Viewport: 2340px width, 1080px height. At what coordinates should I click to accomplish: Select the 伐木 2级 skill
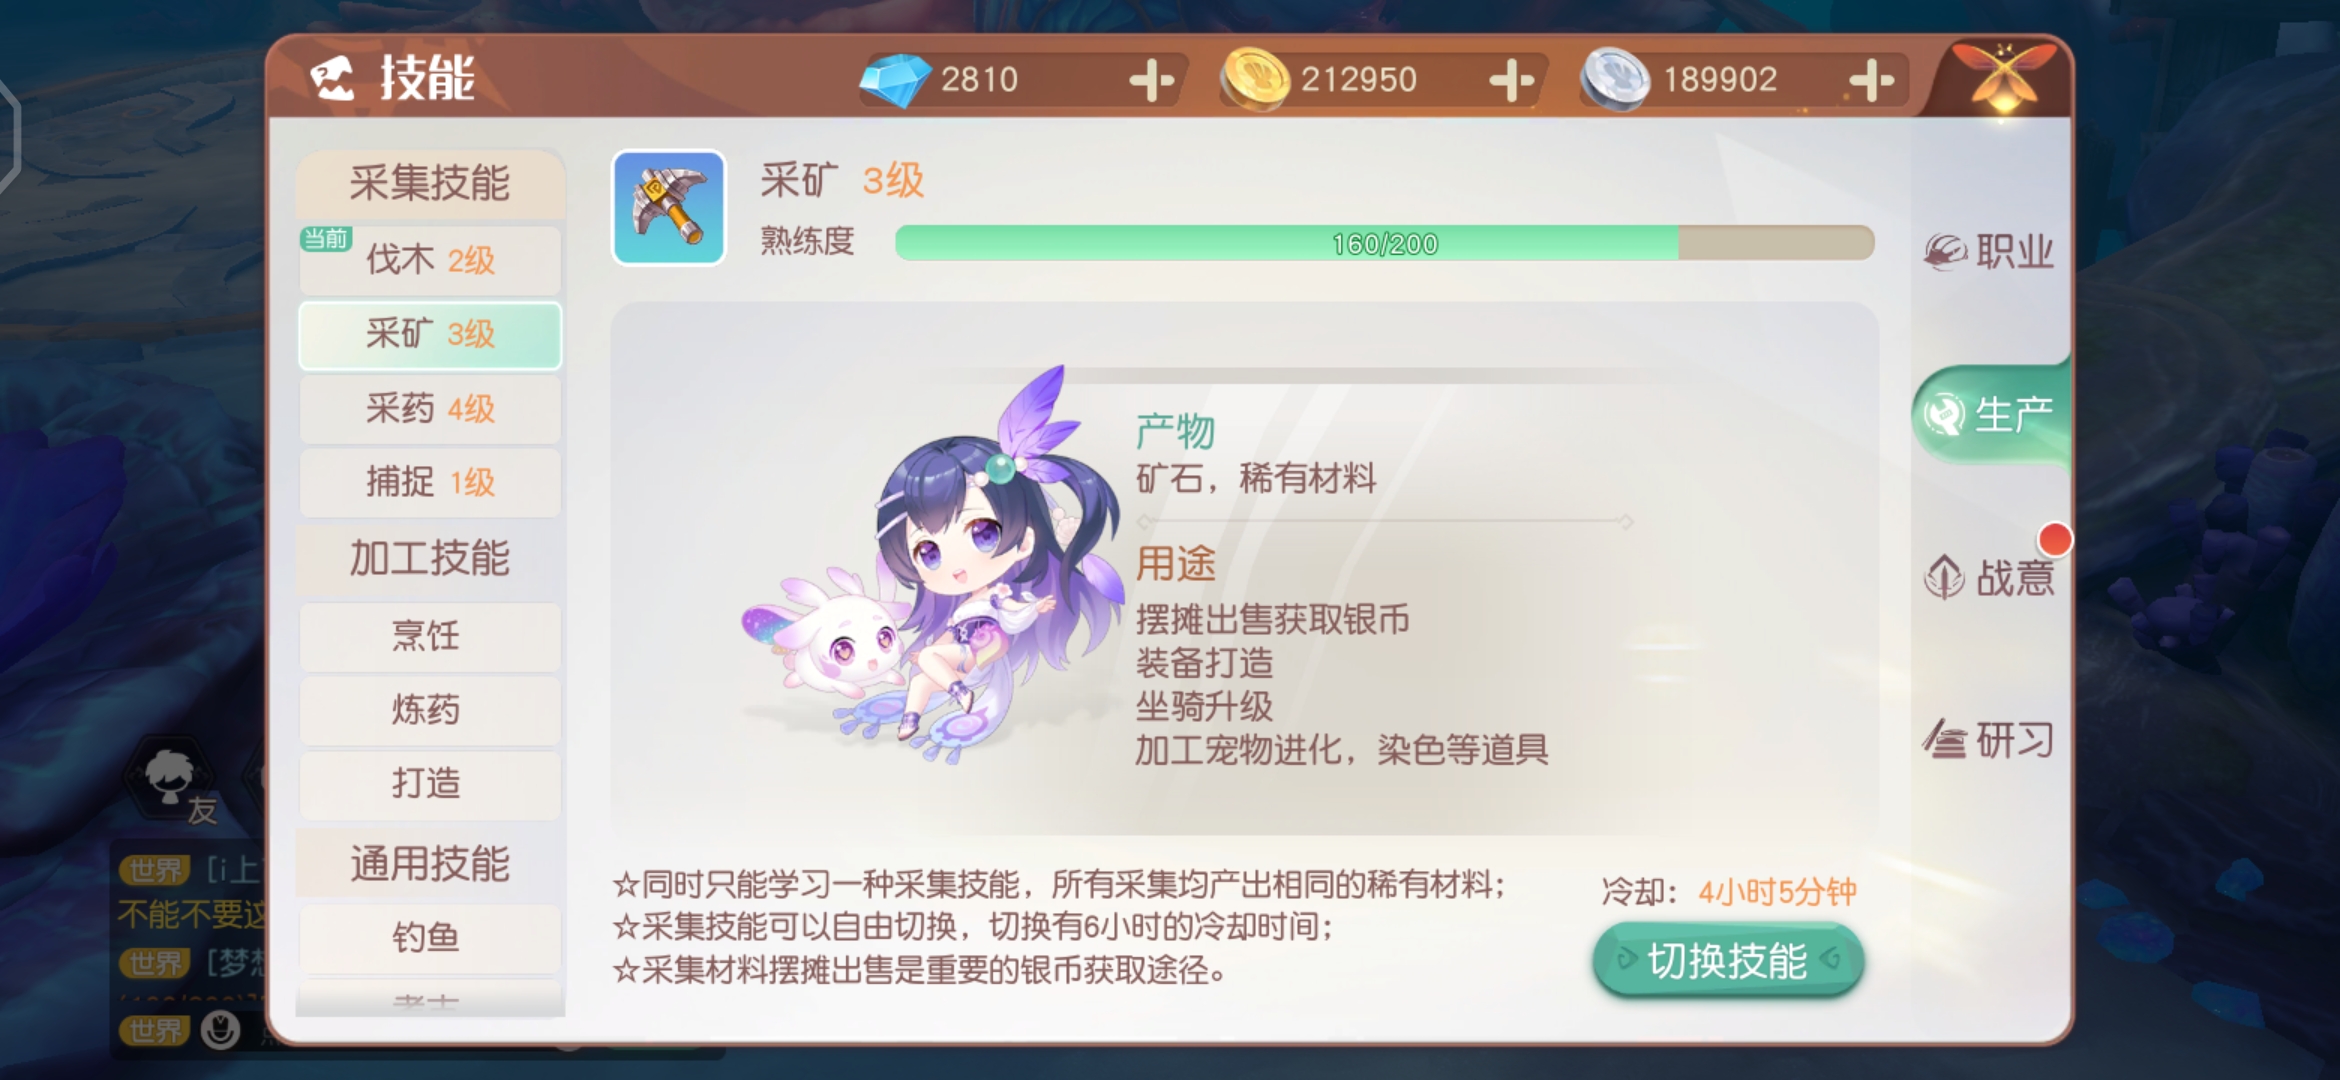coord(430,260)
